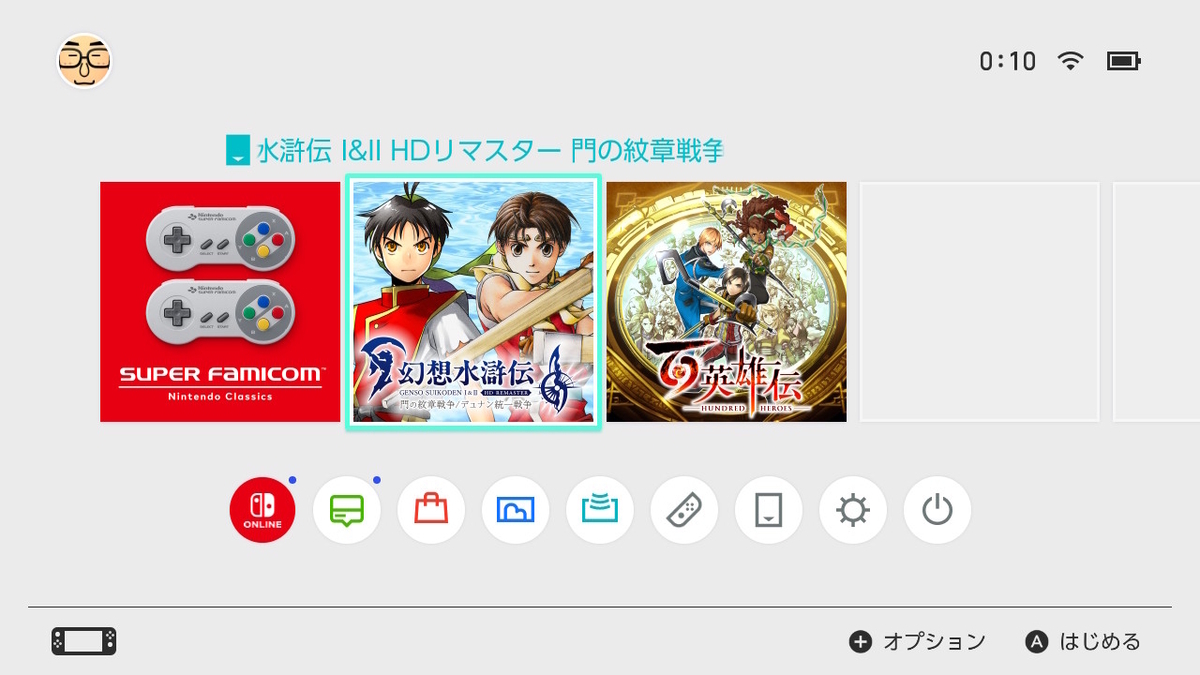Launch the Hundred Heroes game tile
The image size is (1200, 675).
tap(727, 302)
